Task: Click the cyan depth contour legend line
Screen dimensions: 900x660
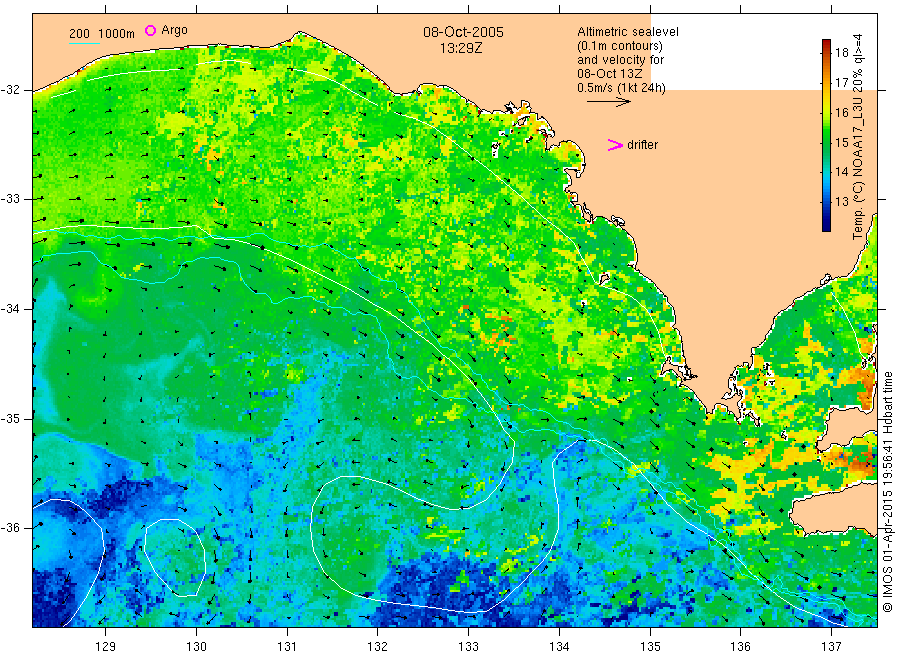Action: point(84,43)
